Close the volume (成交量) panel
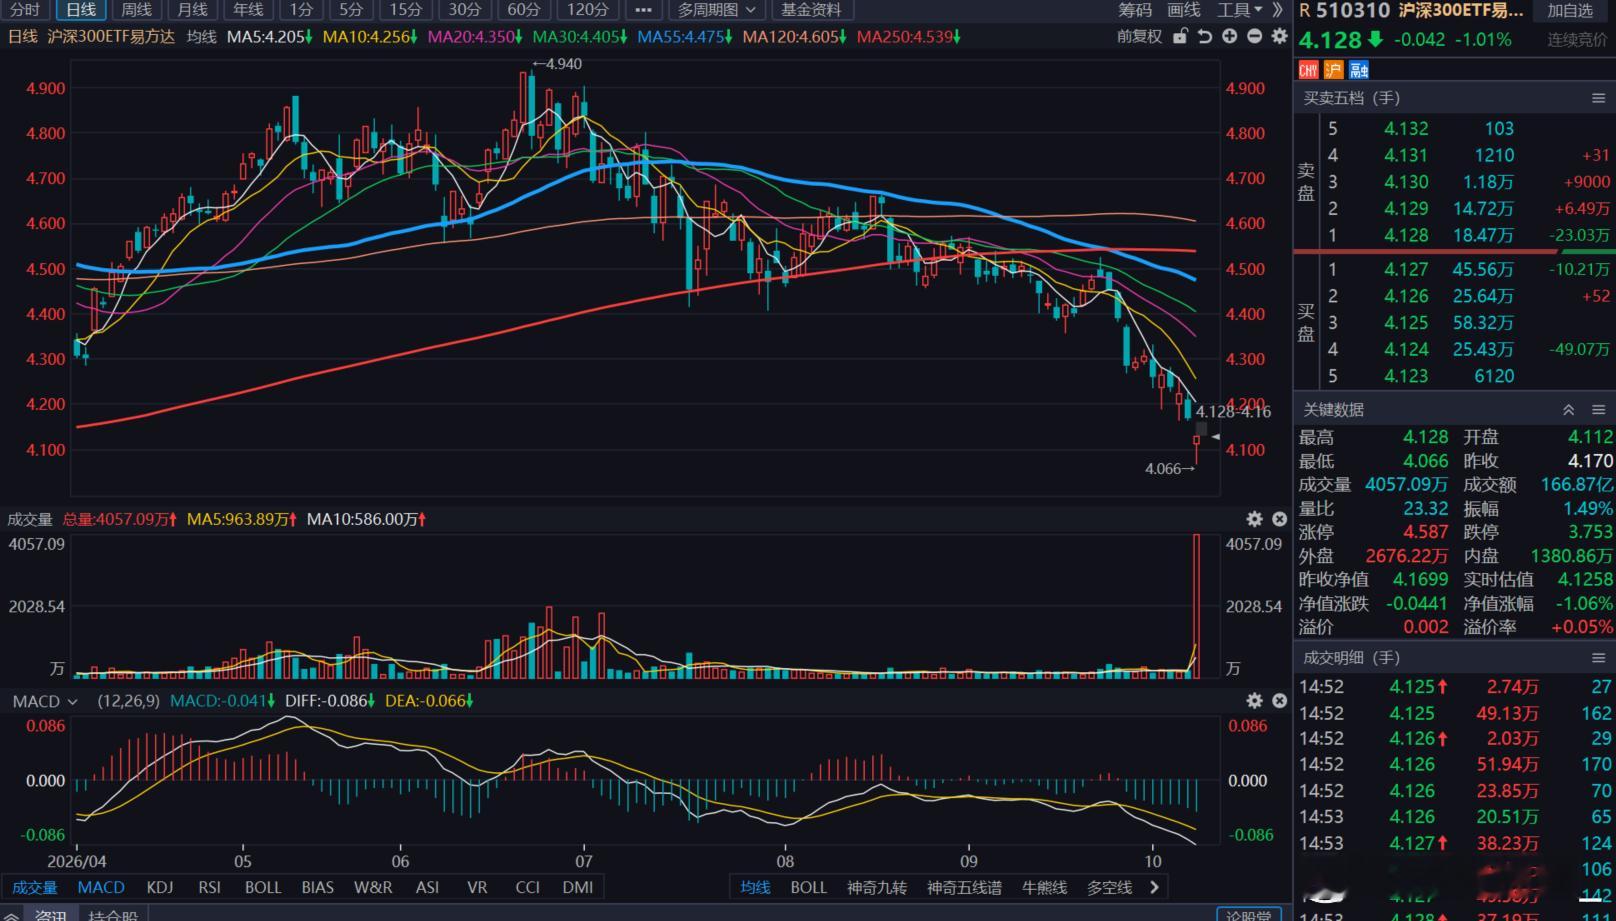Viewport: 1616px width, 921px height. pyautogui.click(x=1279, y=519)
